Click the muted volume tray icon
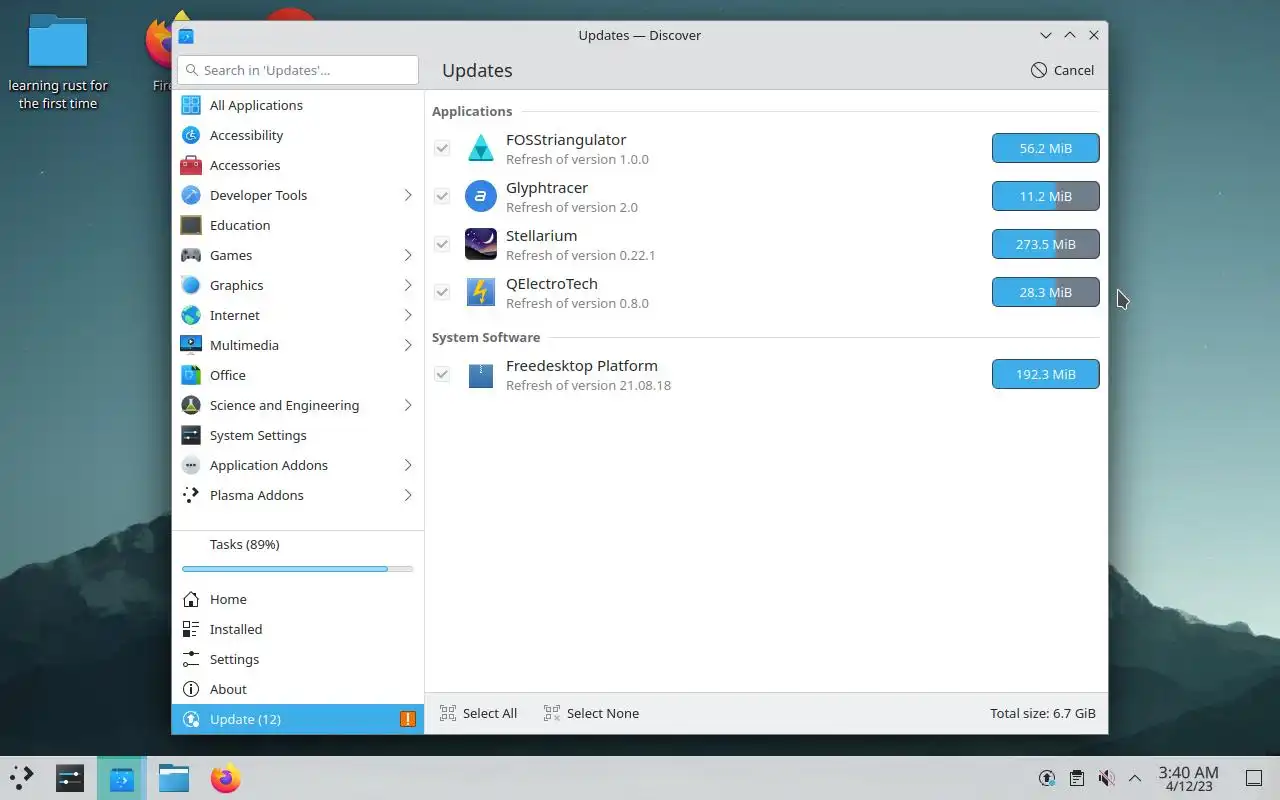 click(1106, 778)
